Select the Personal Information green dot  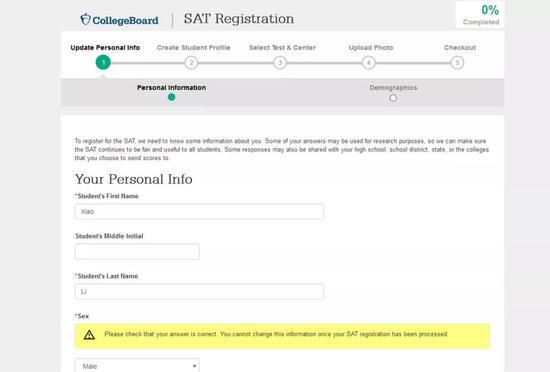coord(172,97)
